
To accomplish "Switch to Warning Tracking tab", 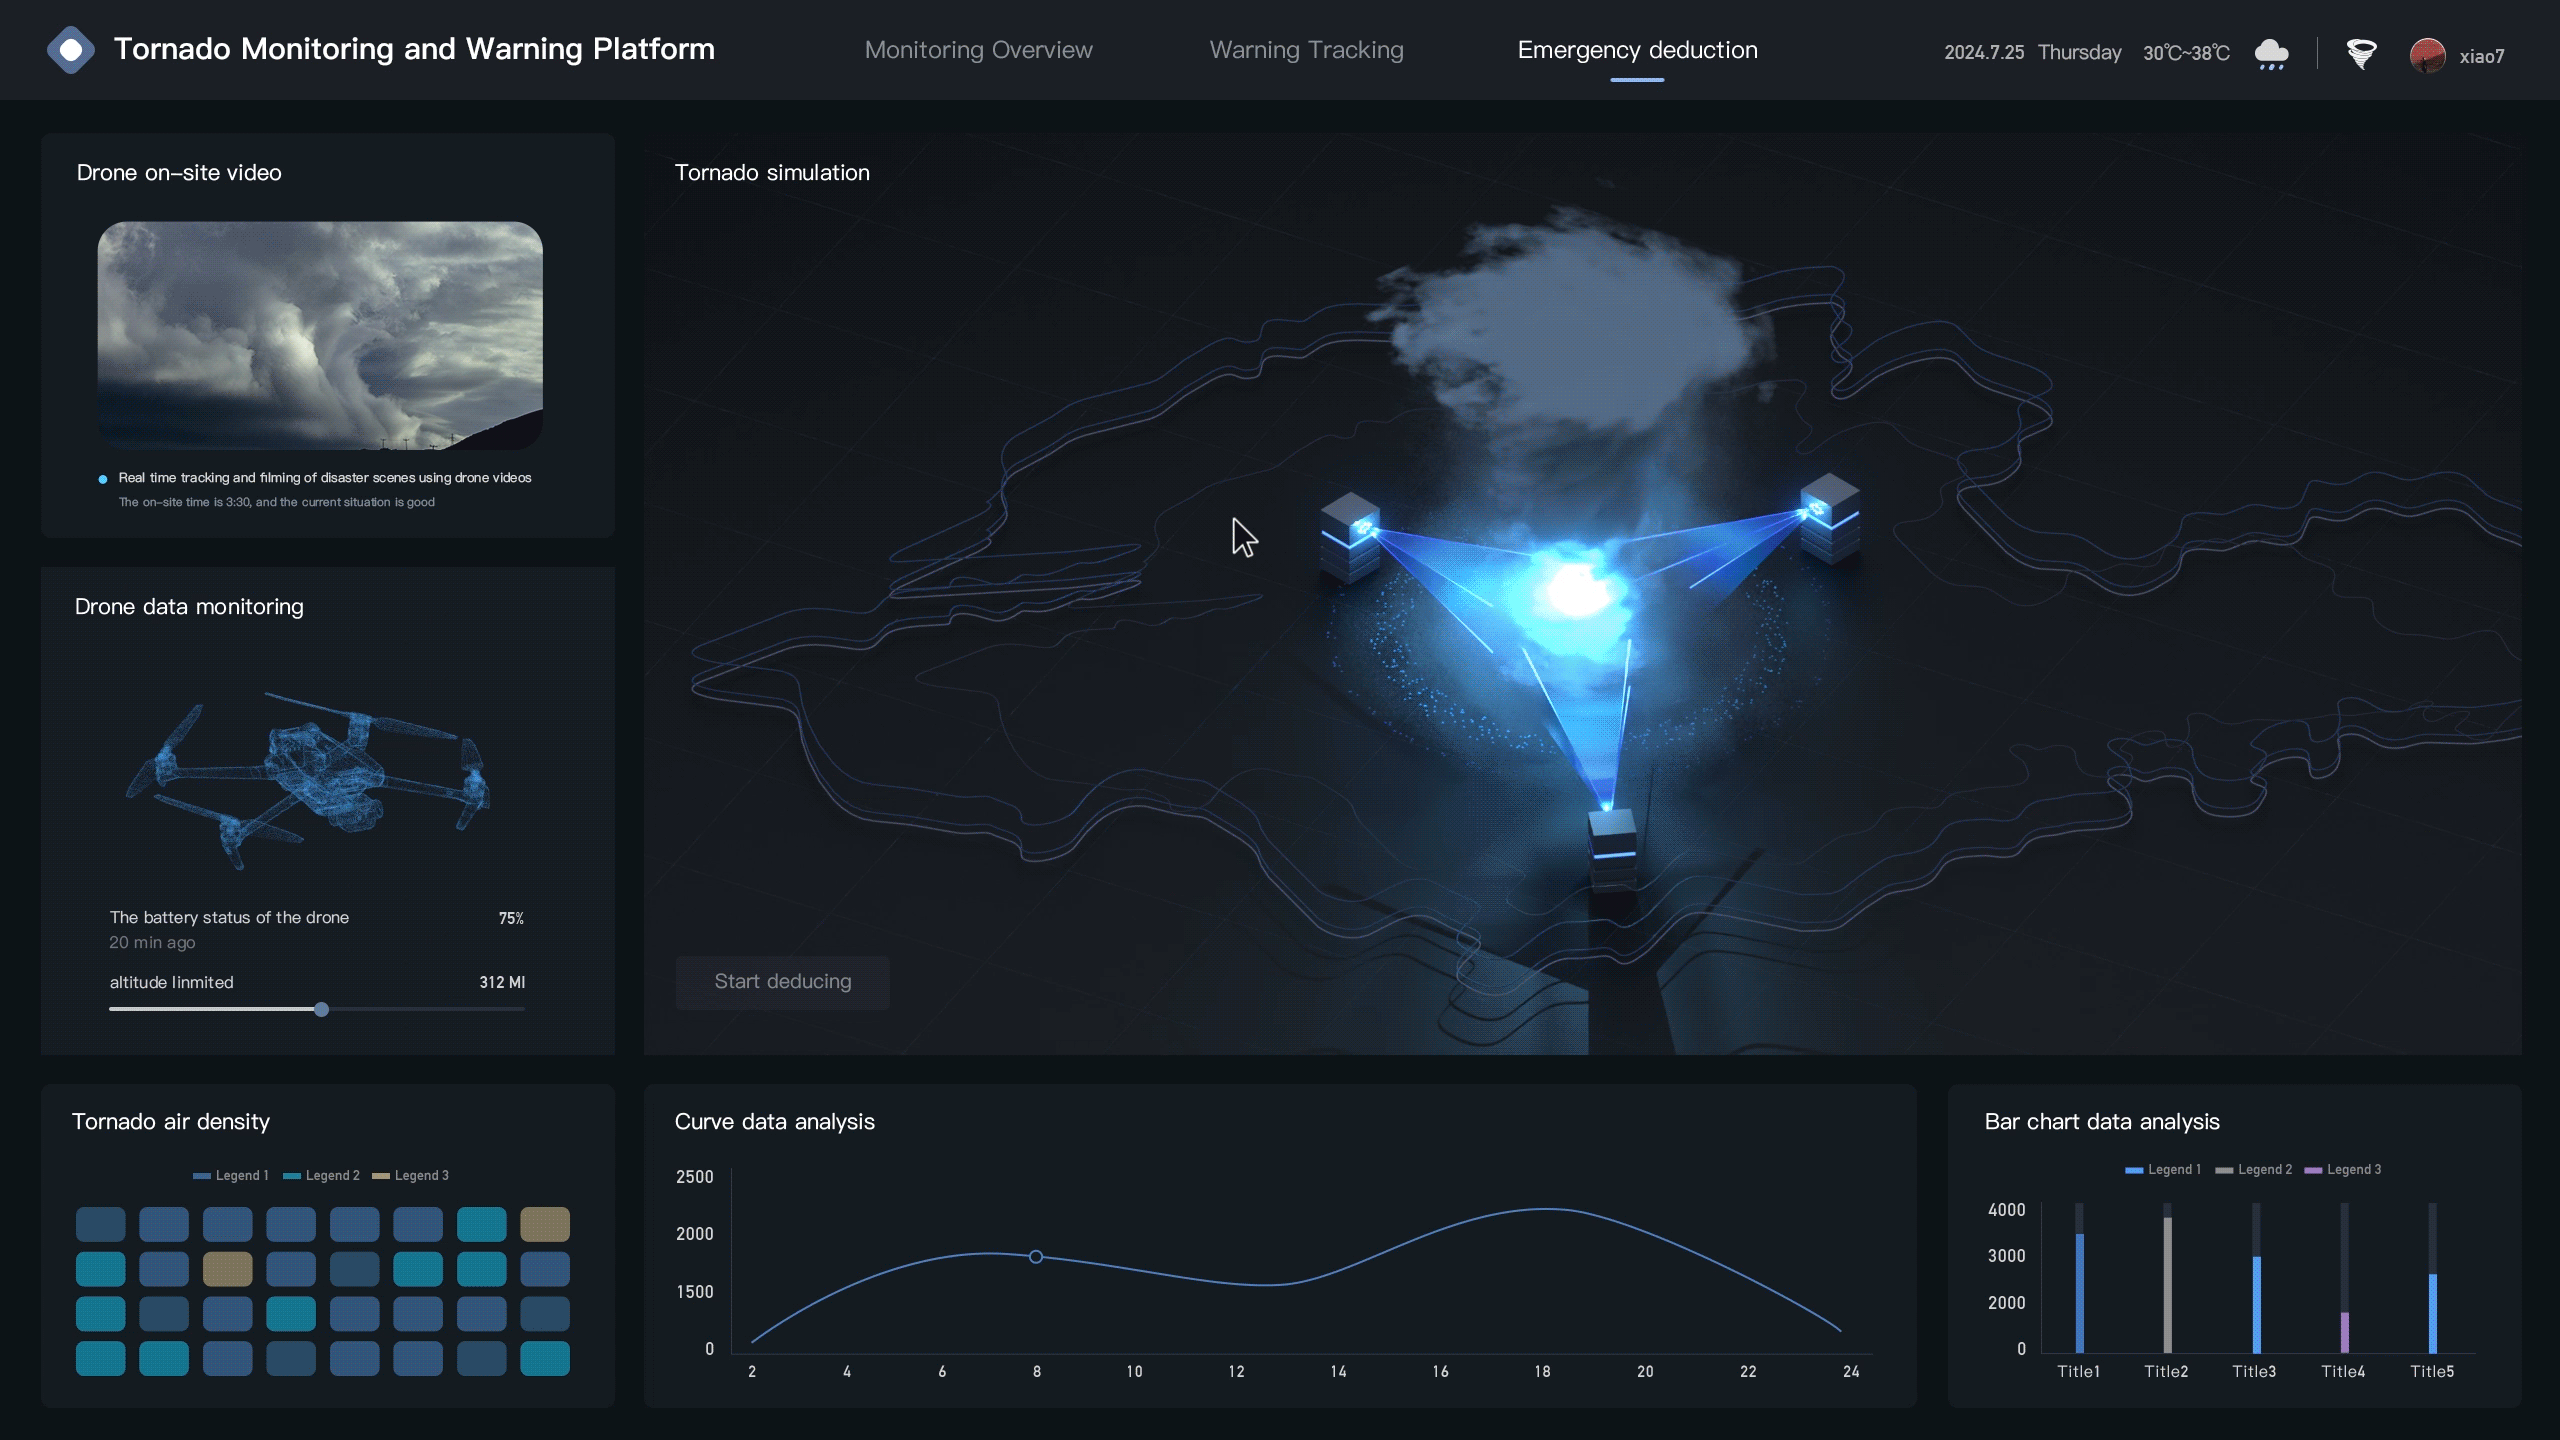I will [1306, 50].
